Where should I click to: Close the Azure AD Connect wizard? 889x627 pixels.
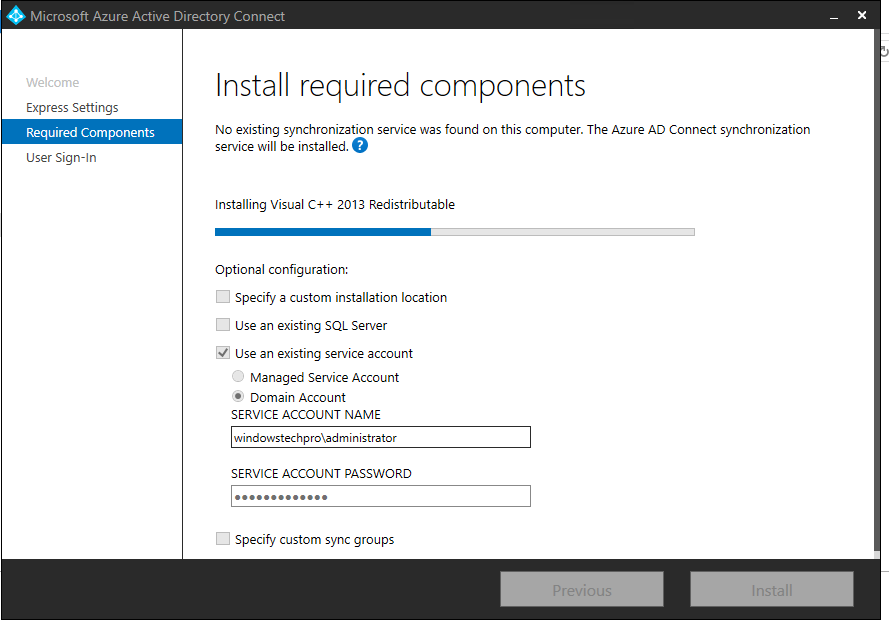pyautogui.click(x=862, y=15)
